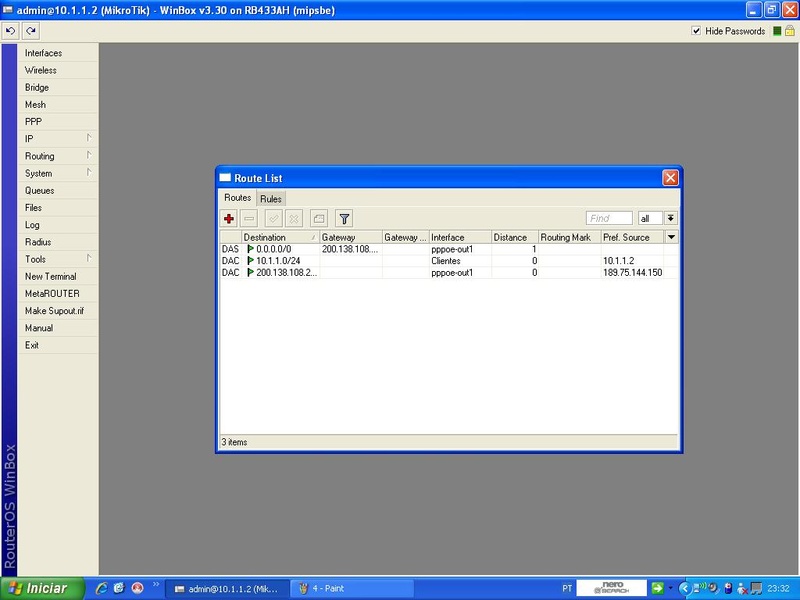Switch to the Rules tab
Image resolution: width=800 pixels, height=600 pixels.
click(271, 199)
